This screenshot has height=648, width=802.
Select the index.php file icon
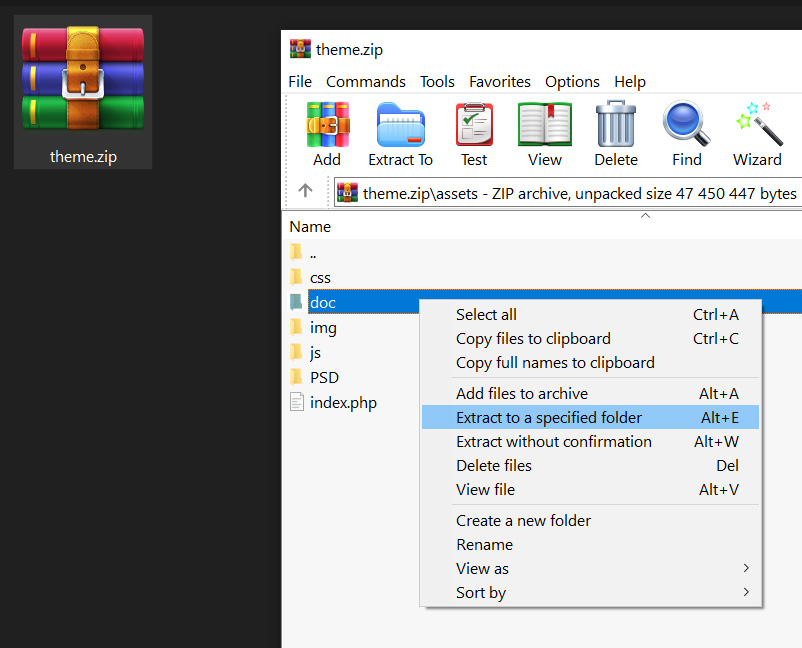point(297,402)
